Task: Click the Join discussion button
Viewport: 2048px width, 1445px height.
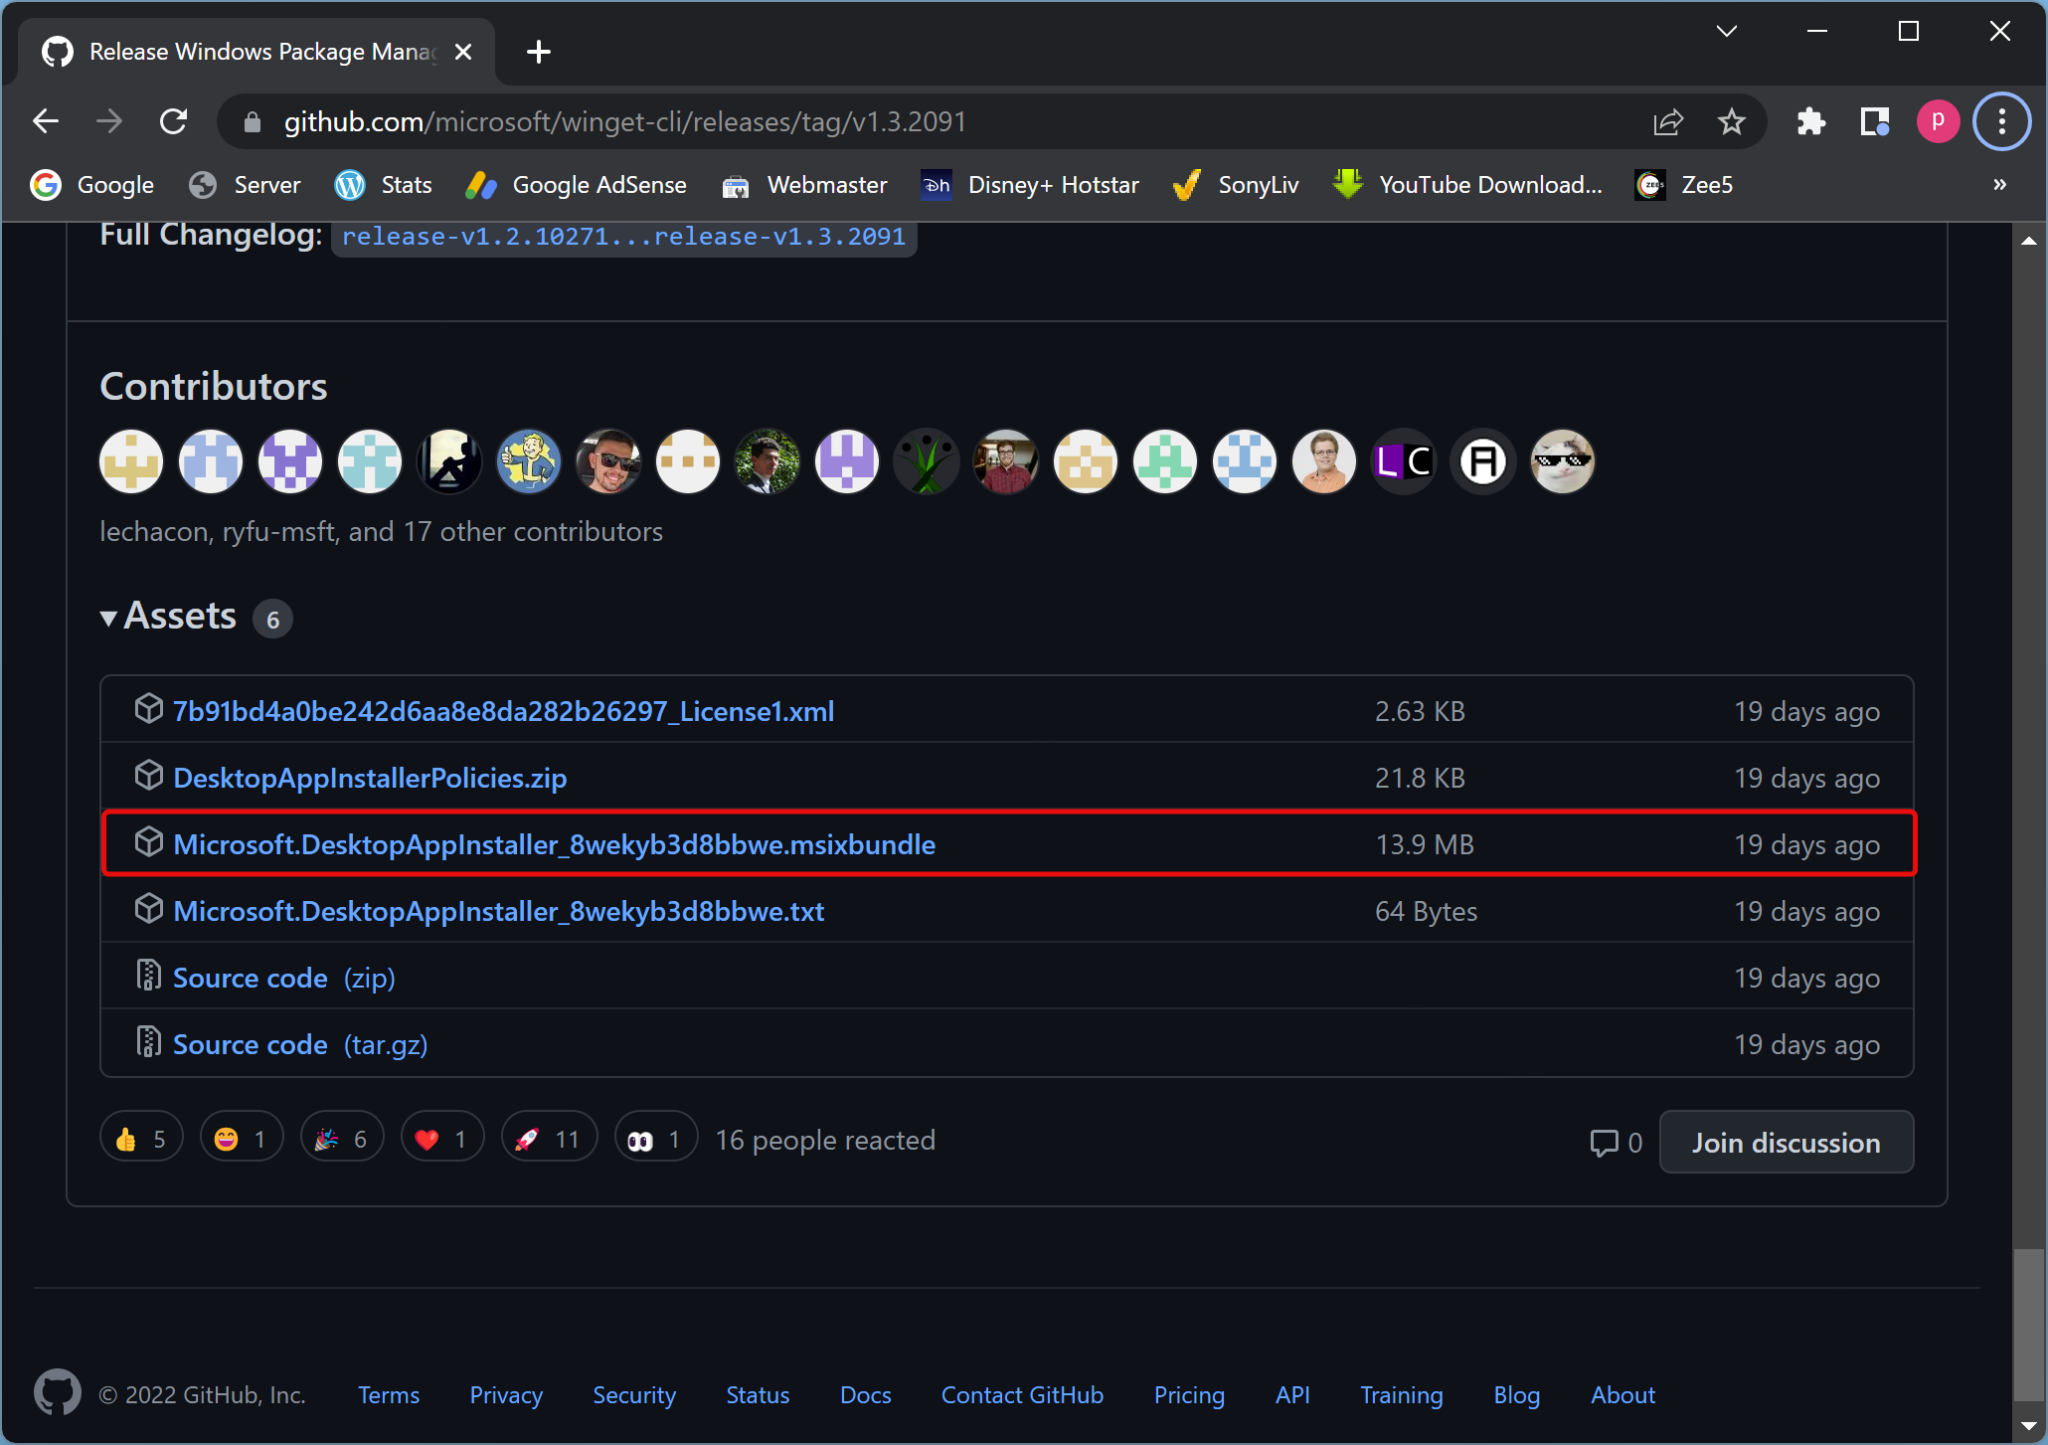Action: coord(1786,1142)
